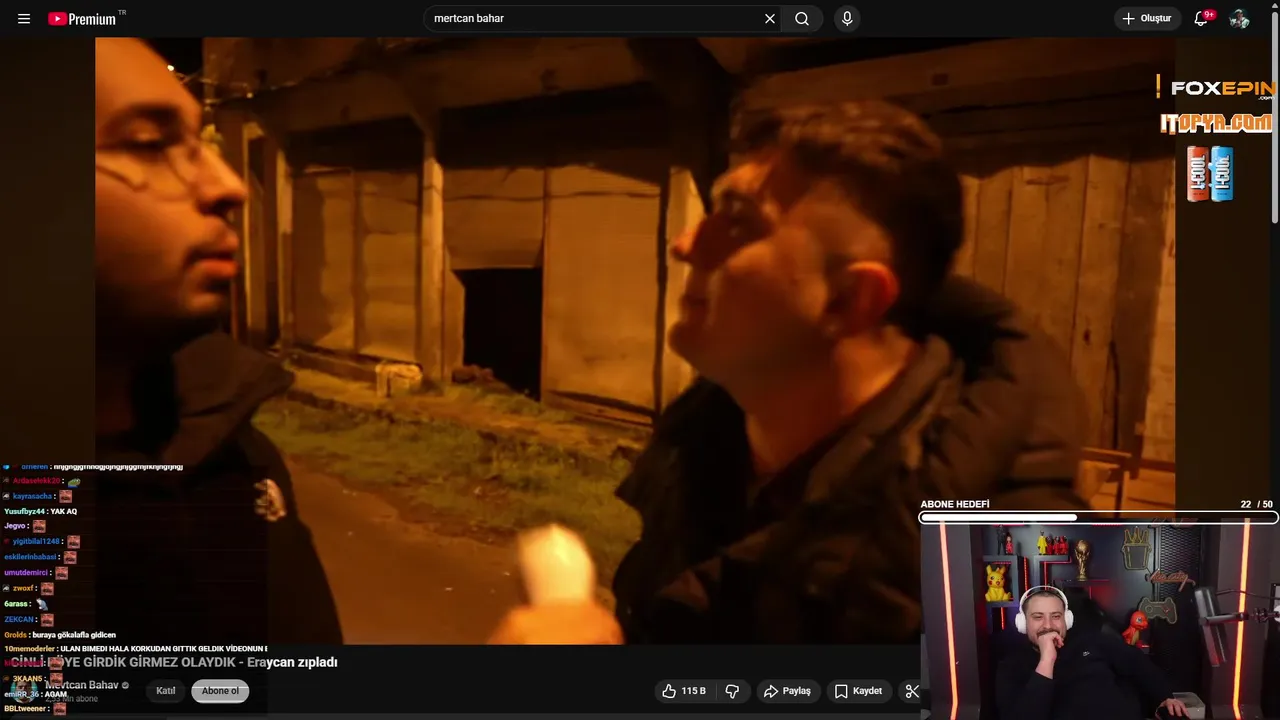The height and width of the screenshot is (720, 1280).
Task: Click the chat username BBLtweener
Action: pyautogui.click(x=26, y=709)
